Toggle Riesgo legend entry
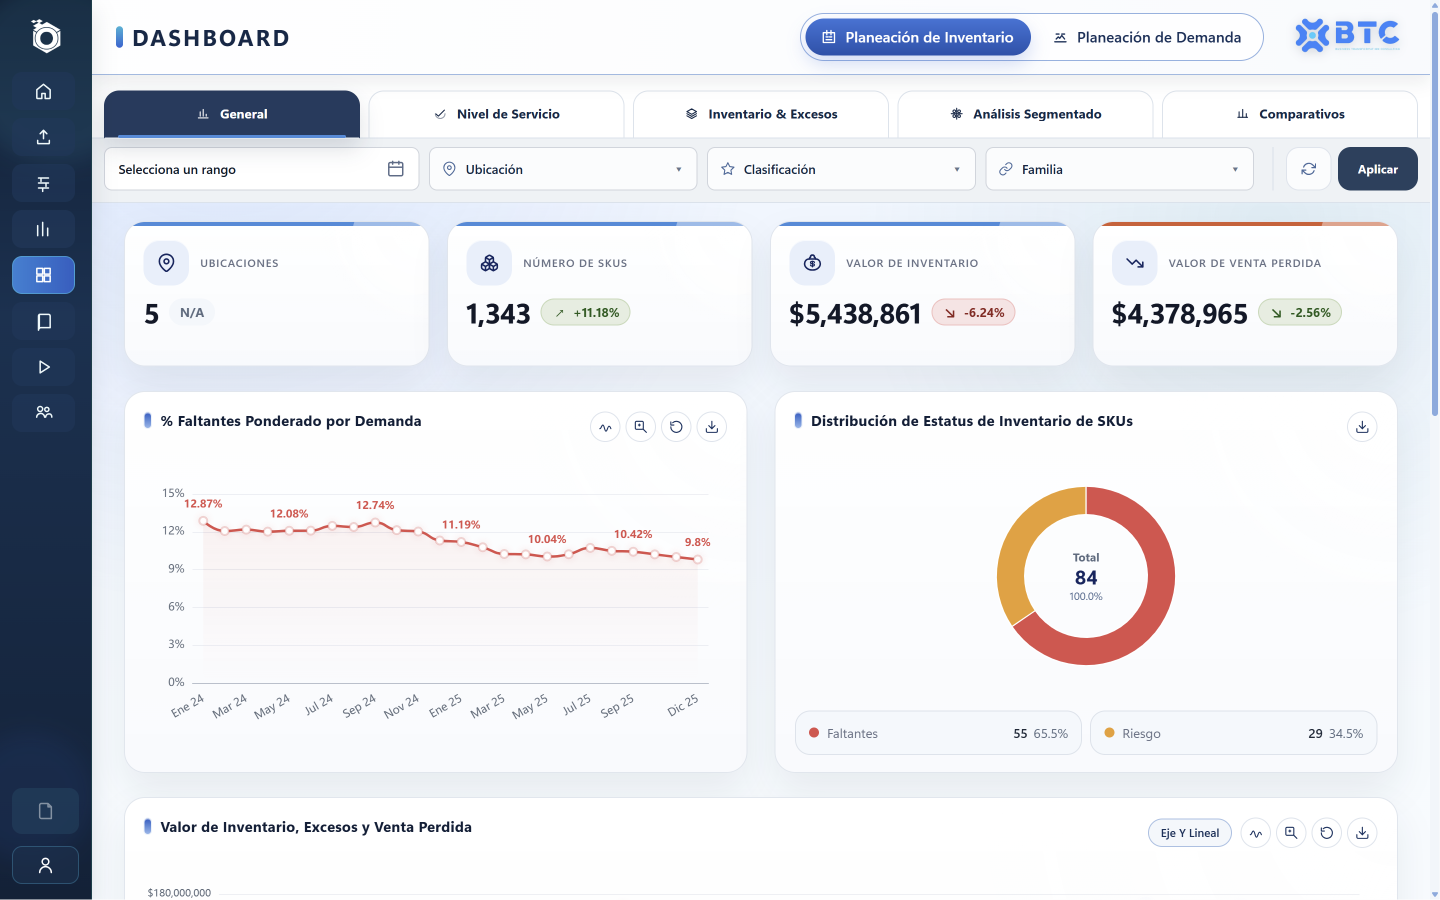 pyautogui.click(x=1233, y=733)
